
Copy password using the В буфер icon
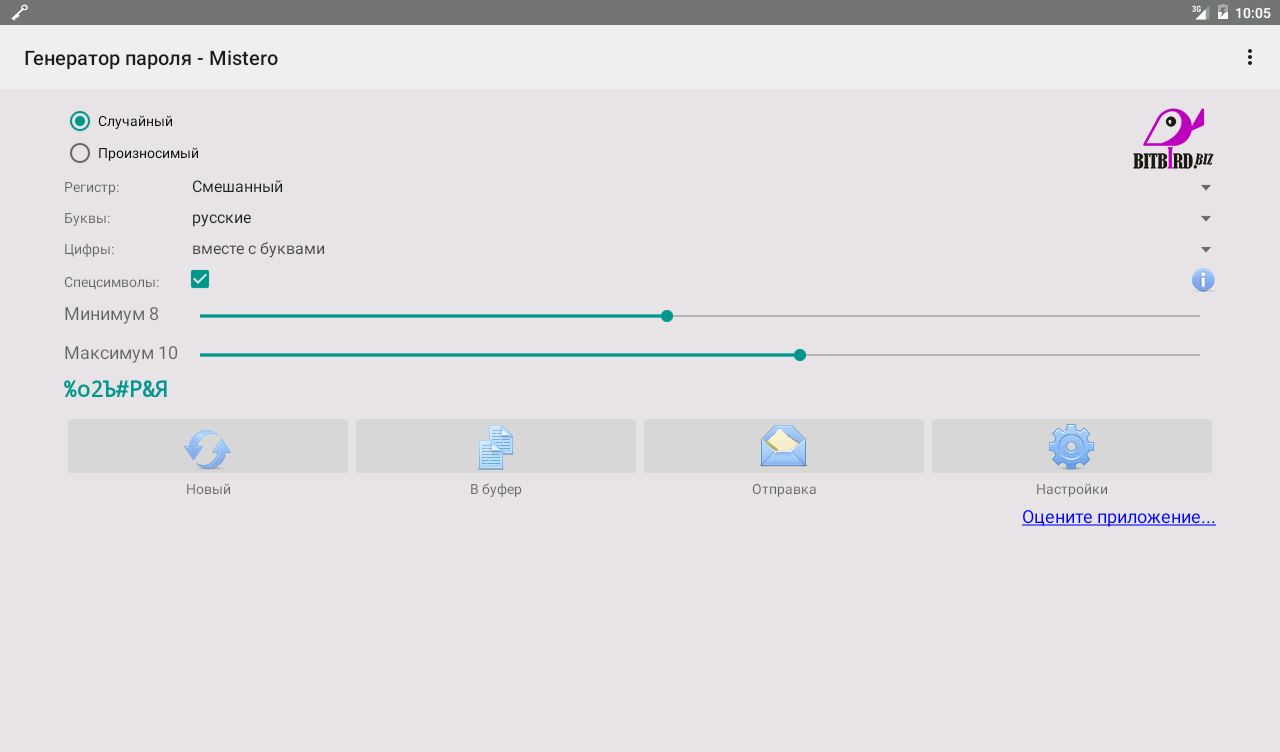pos(496,447)
